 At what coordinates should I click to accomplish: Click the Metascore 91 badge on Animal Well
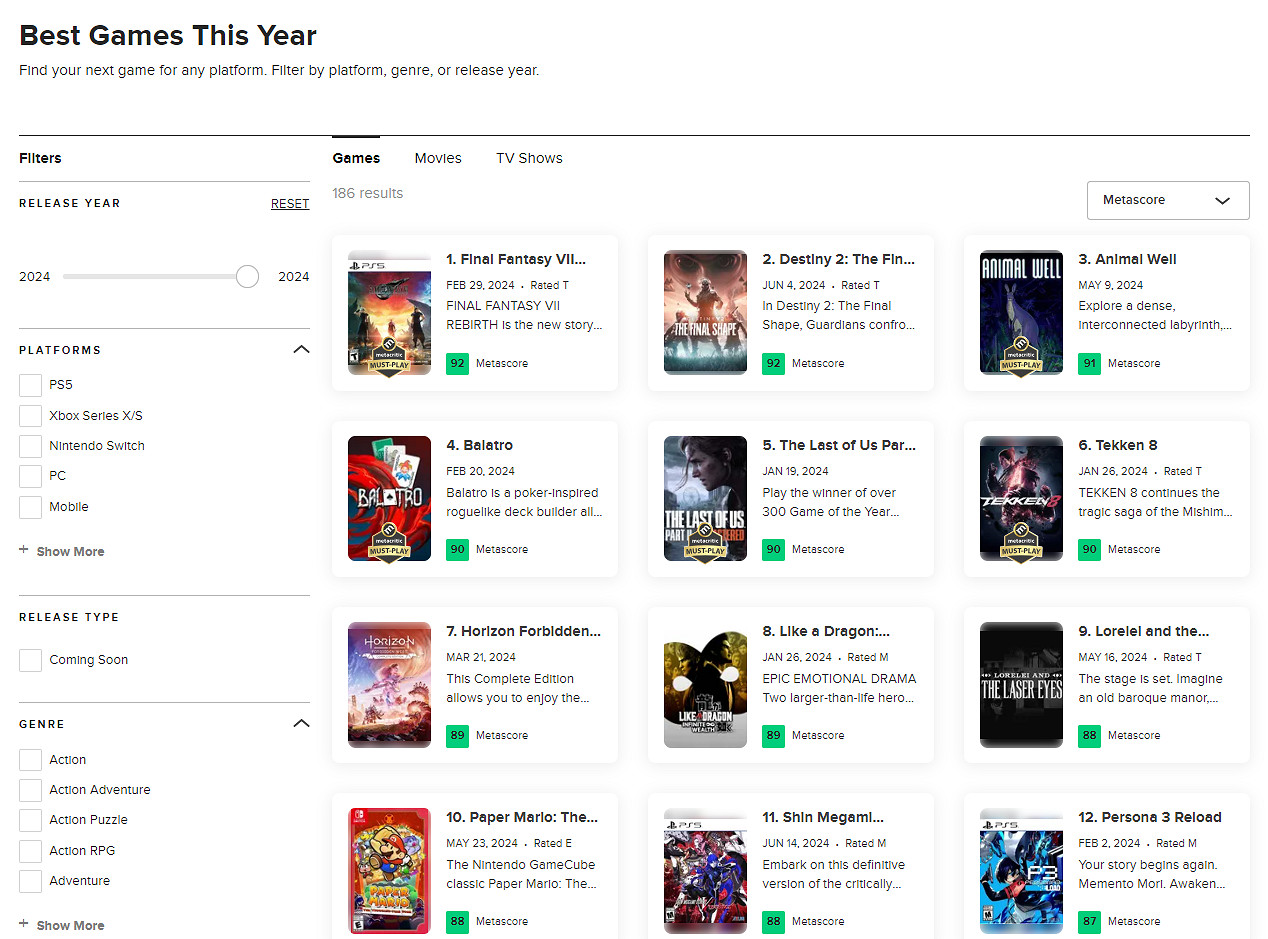point(1089,363)
